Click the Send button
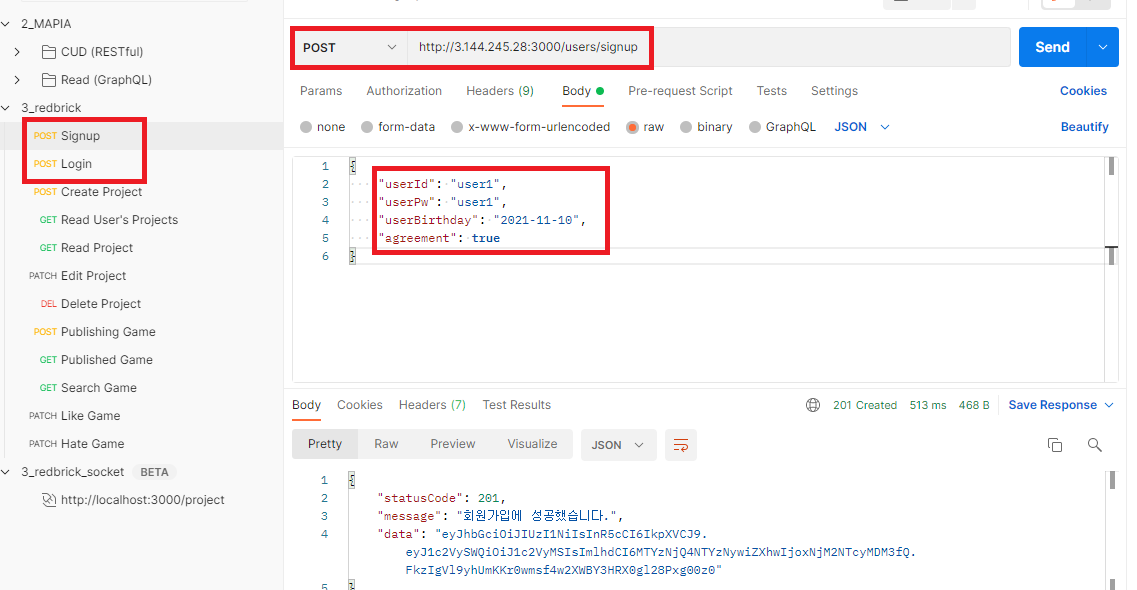This screenshot has width=1137, height=590. [x=1051, y=47]
